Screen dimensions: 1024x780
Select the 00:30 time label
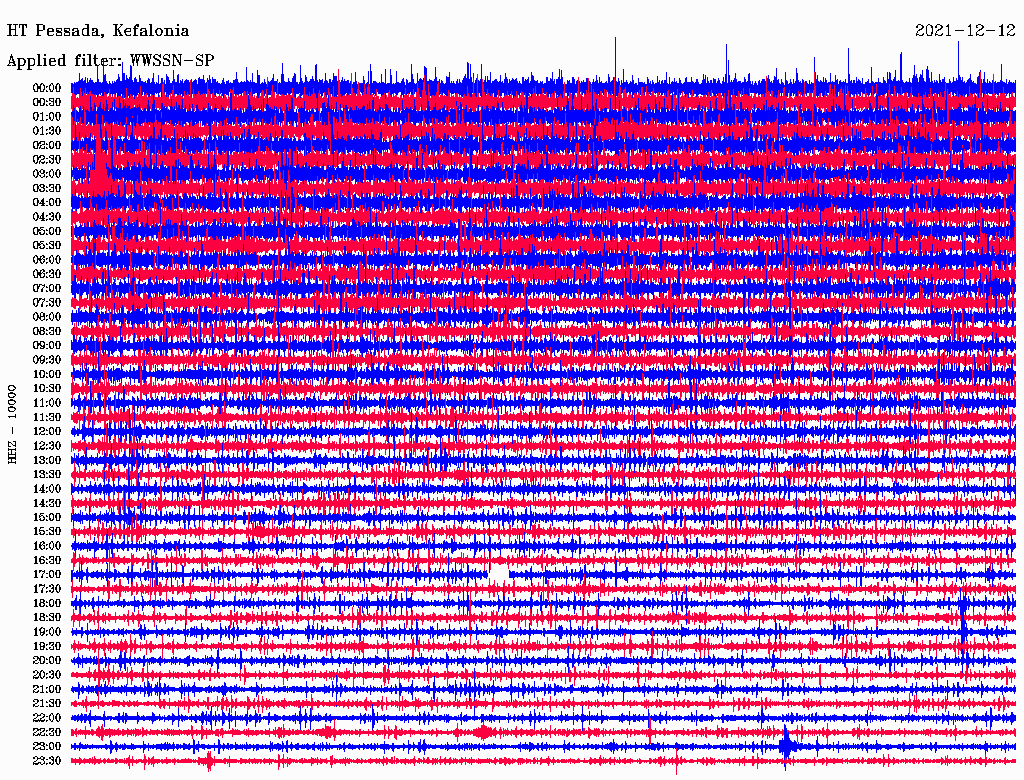coord(47,103)
